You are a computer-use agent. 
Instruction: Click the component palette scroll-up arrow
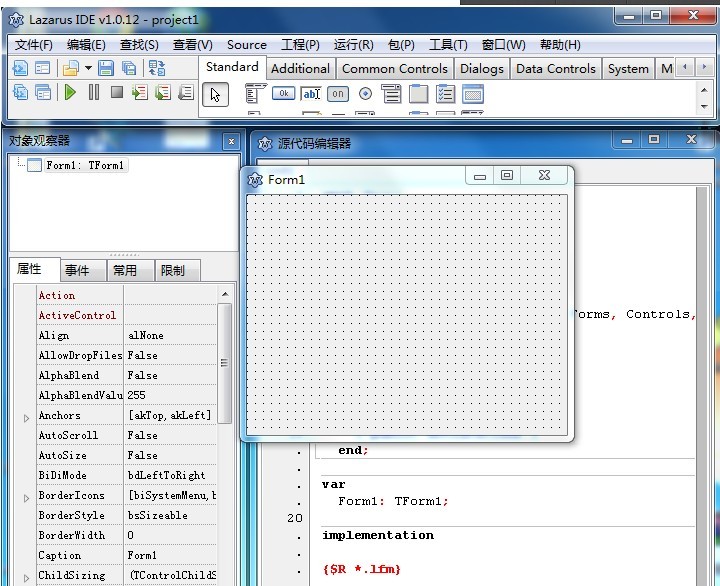(704, 90)
